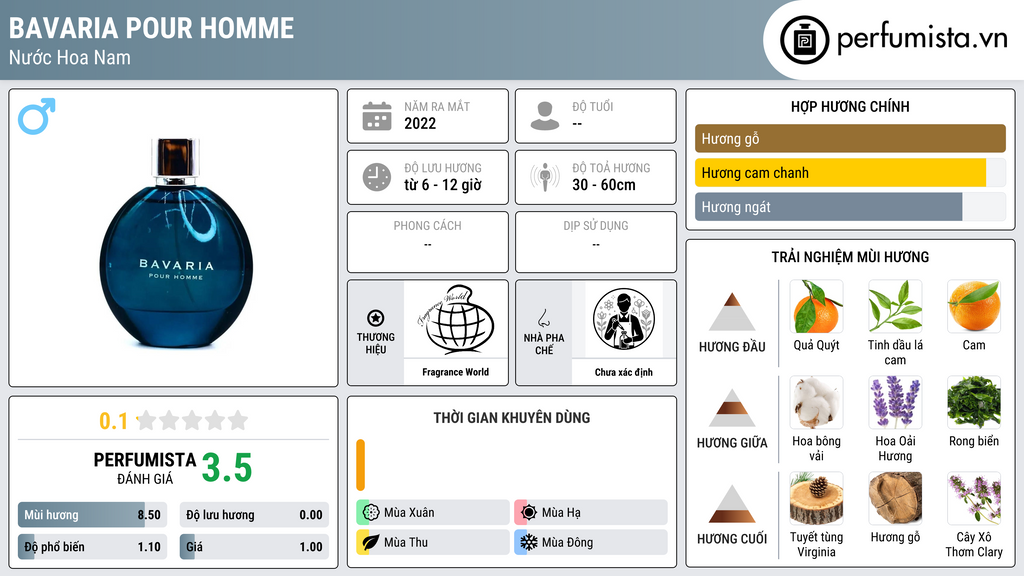The image size is (1024, 576).
Task: Select the Hương gỗ wood note image
Action: click(895, 499)
